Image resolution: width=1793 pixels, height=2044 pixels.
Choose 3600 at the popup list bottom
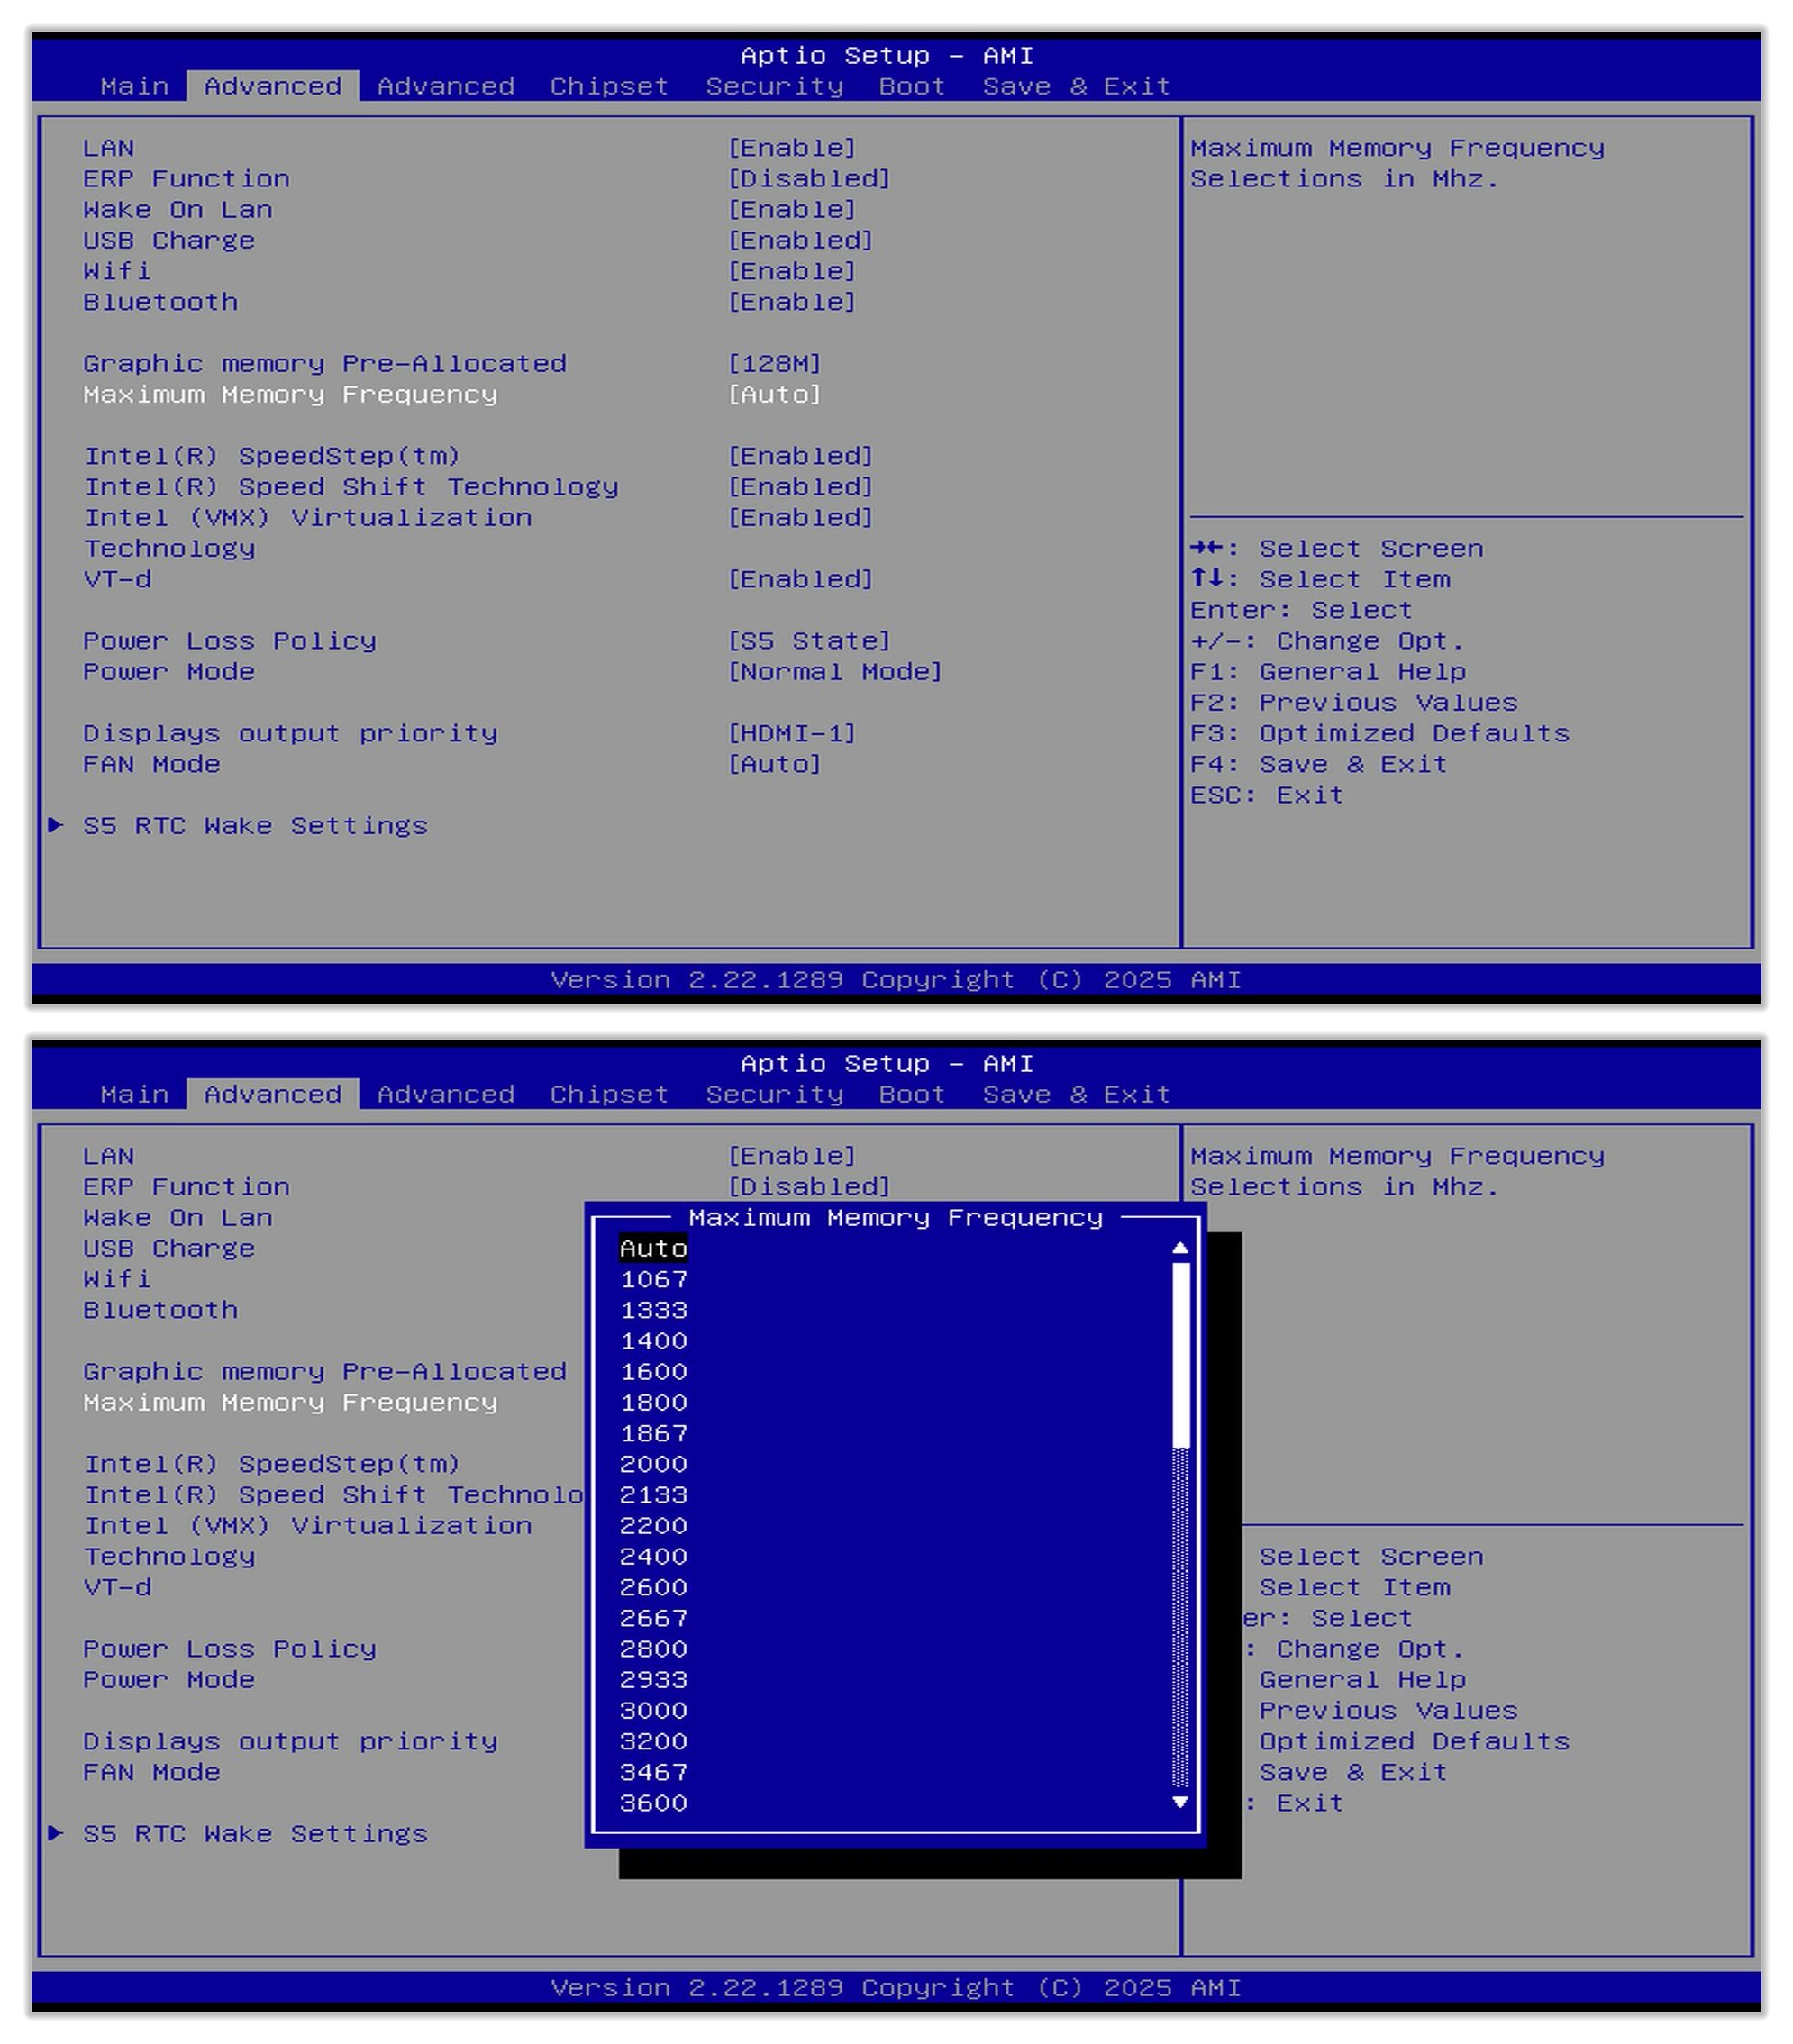653,1803
